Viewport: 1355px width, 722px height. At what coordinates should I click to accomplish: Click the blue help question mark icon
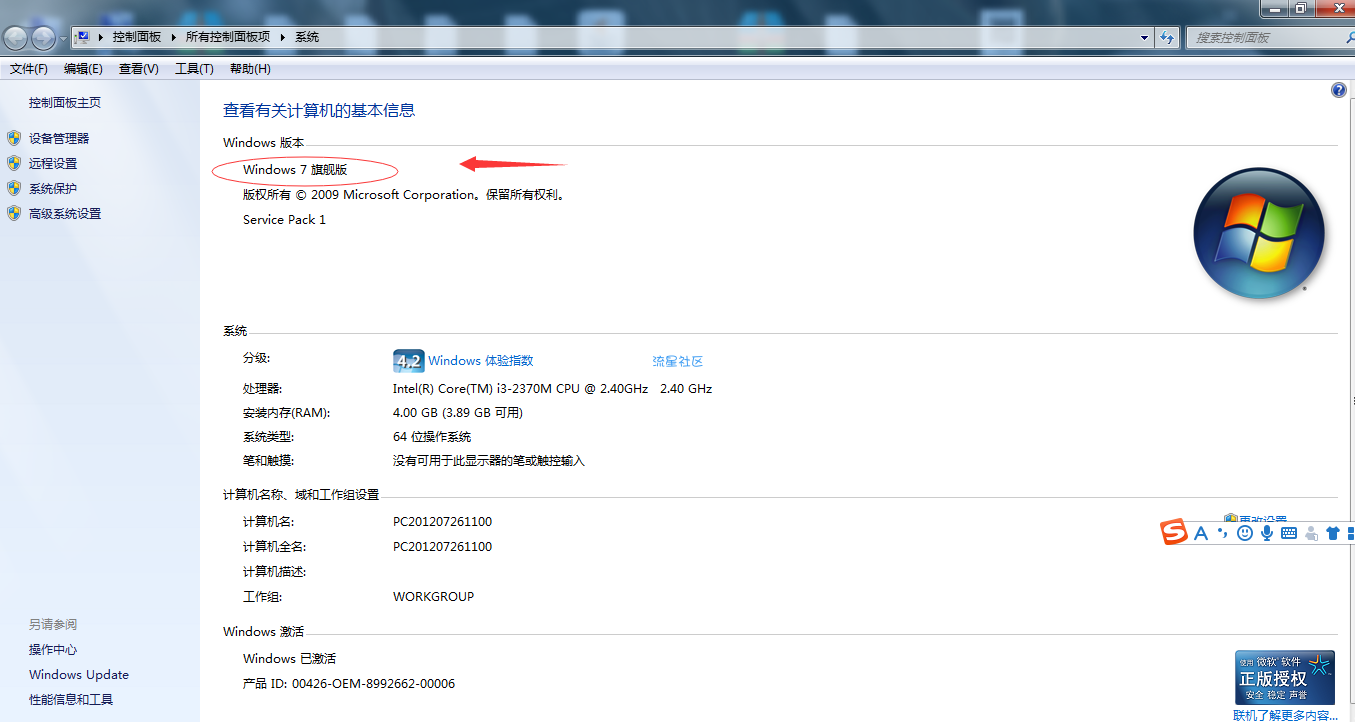click(x=1339, y=90)
